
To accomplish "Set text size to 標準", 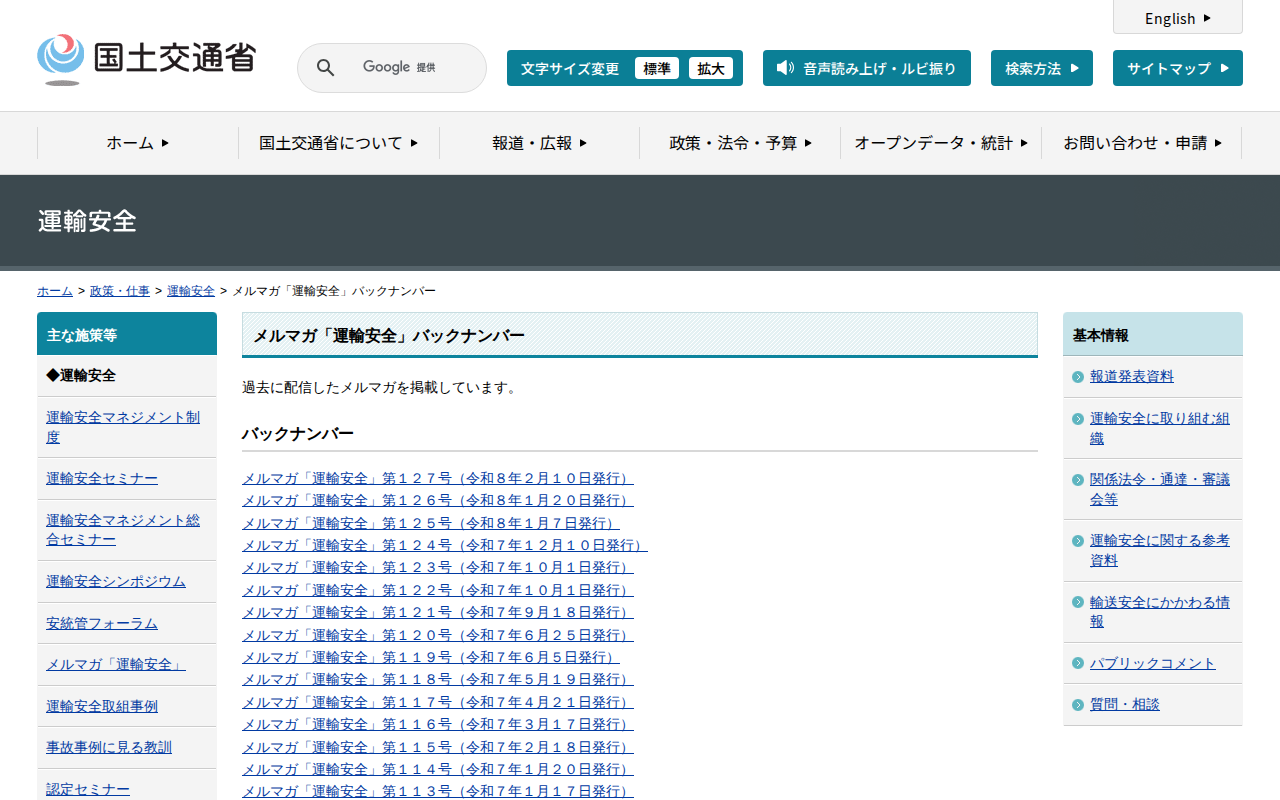I will (x=656, y=68).
